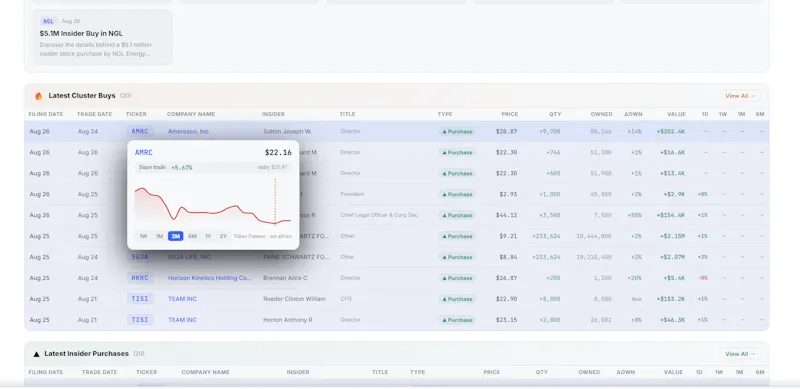
Task: Switch the AMRC chart to 1M range
Action: (159, 236)
